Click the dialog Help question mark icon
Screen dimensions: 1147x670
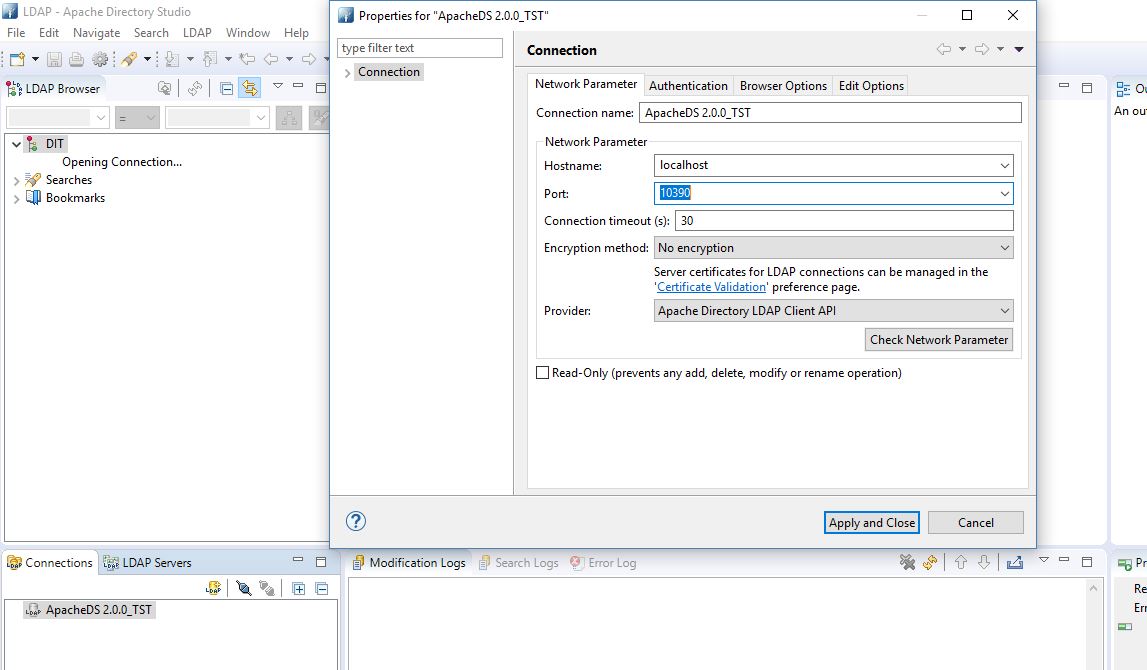(355, 521)
